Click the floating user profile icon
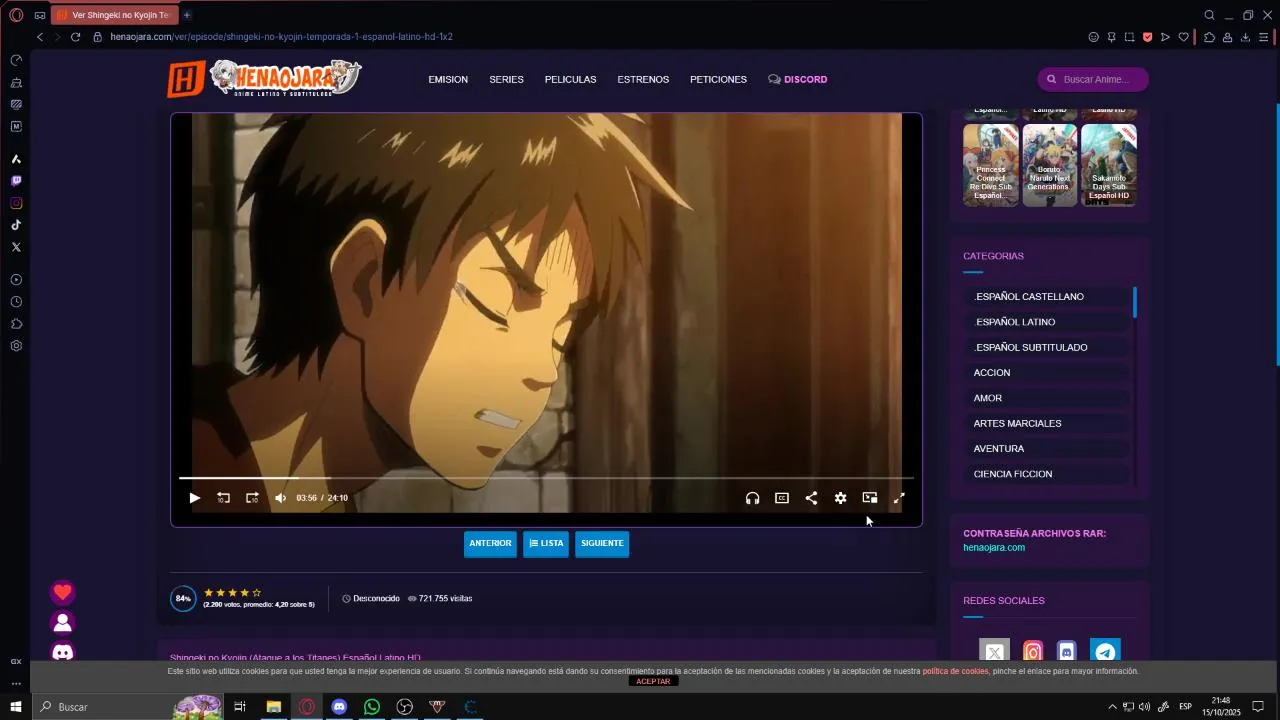 [x=63, y=623]
